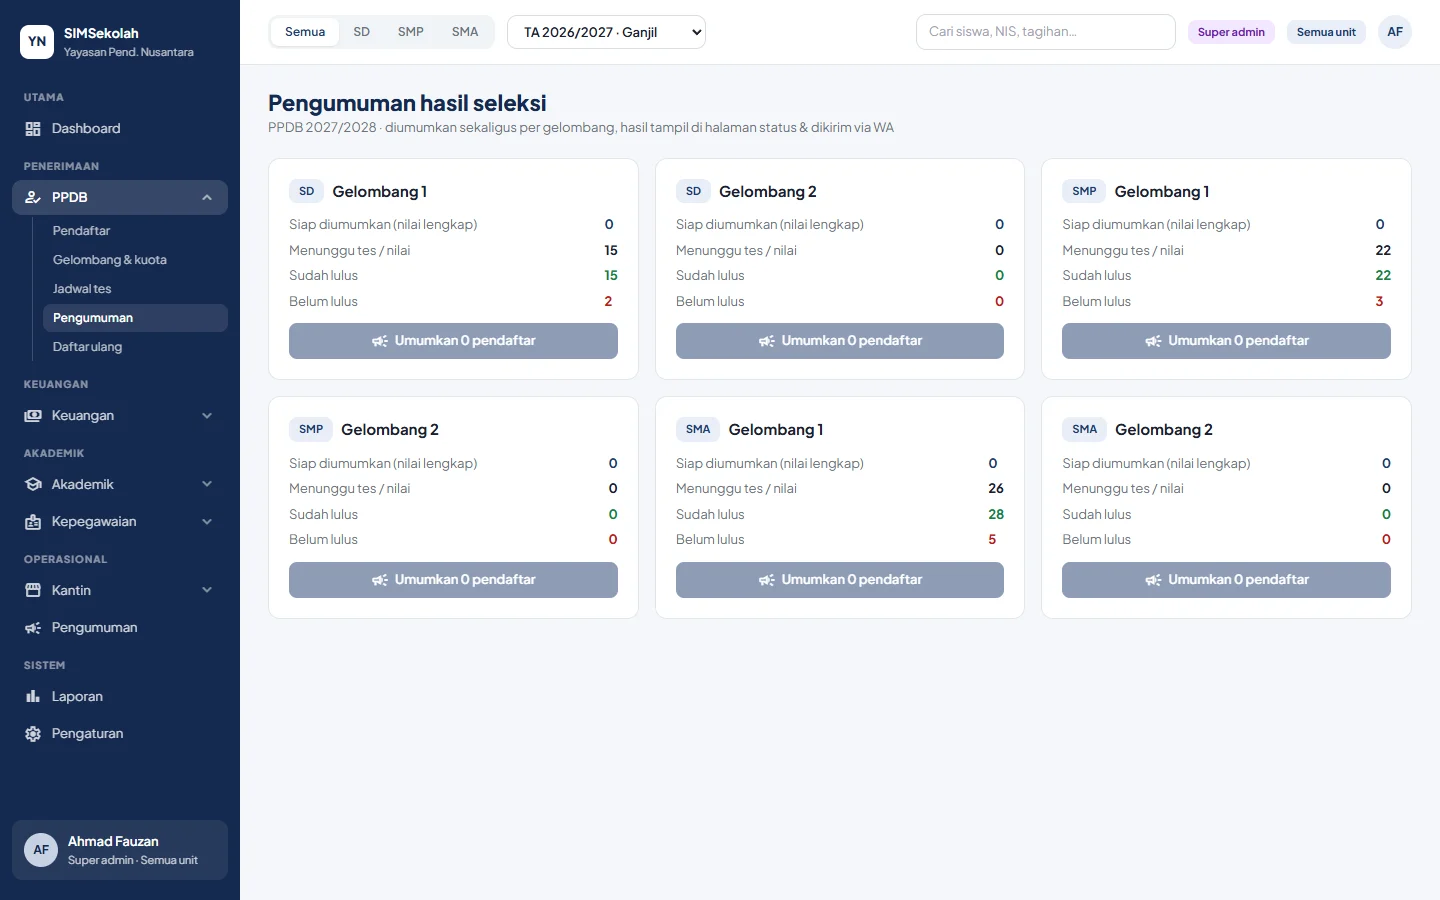Switch to the SD unit tab

coord(362,32)
